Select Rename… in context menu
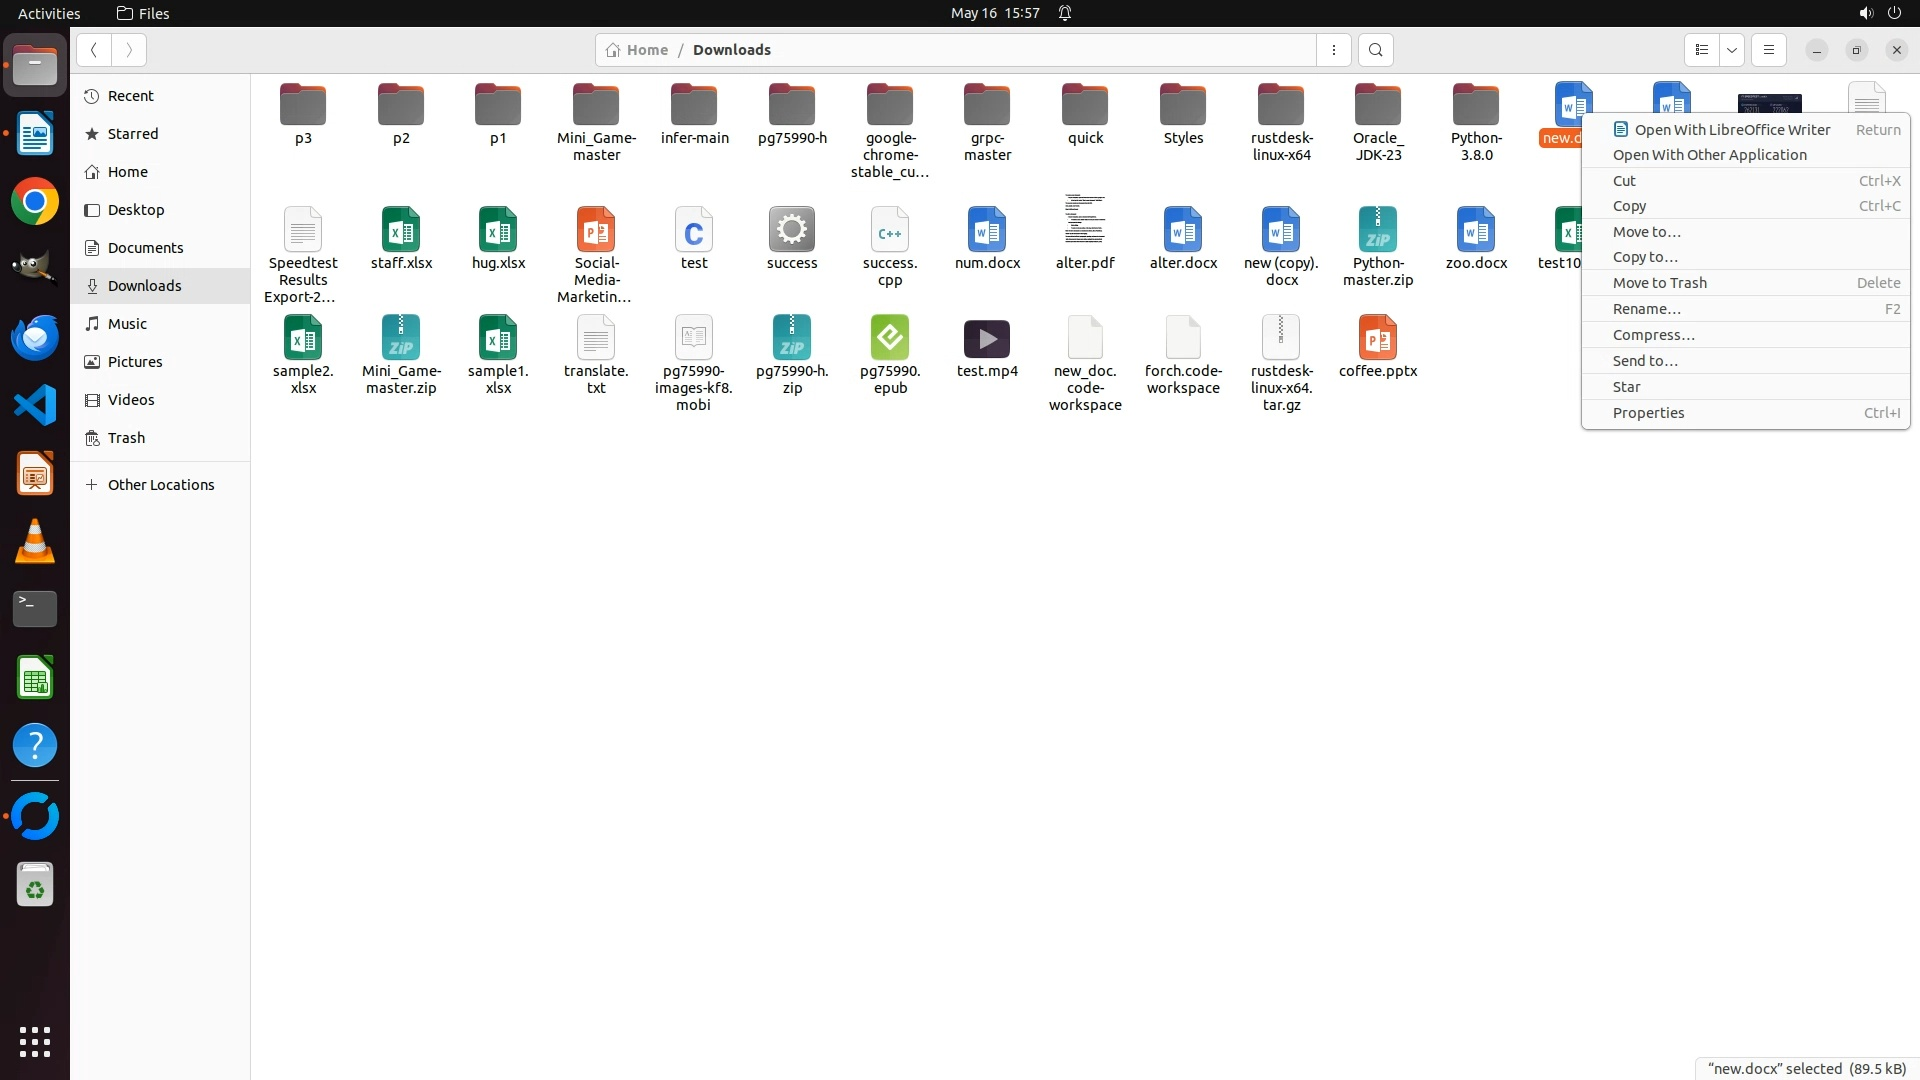Screen dimensions: 1920x1080 1646,309
